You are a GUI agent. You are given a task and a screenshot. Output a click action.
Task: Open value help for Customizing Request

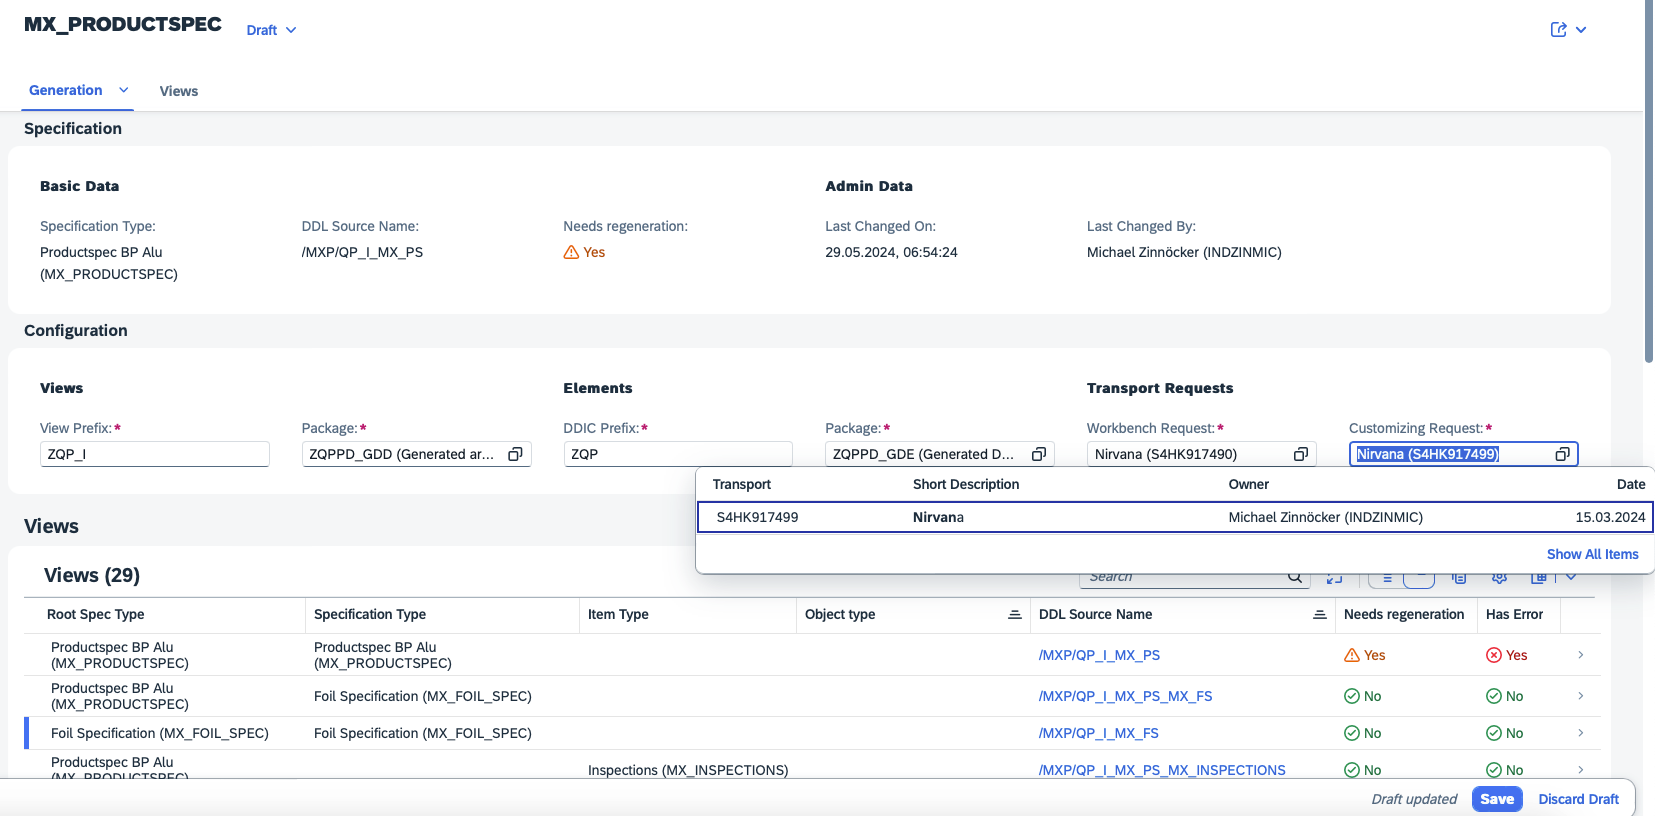coord(1563,454)
